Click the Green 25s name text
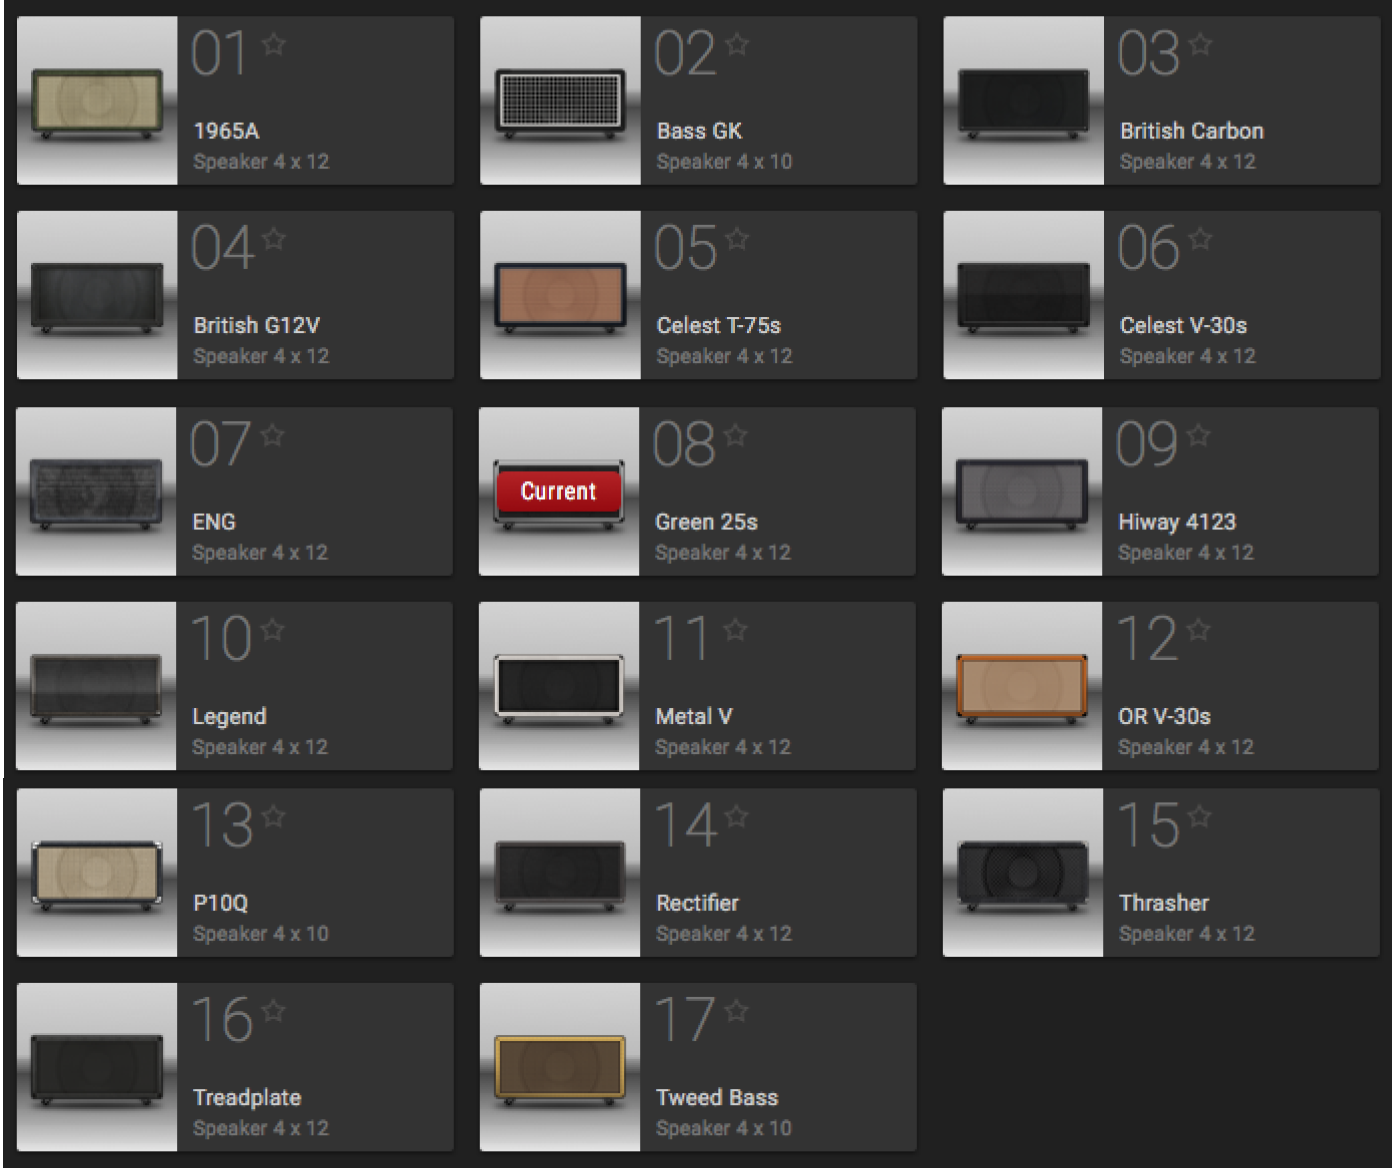1392x1170 pixels. [707, 522]
